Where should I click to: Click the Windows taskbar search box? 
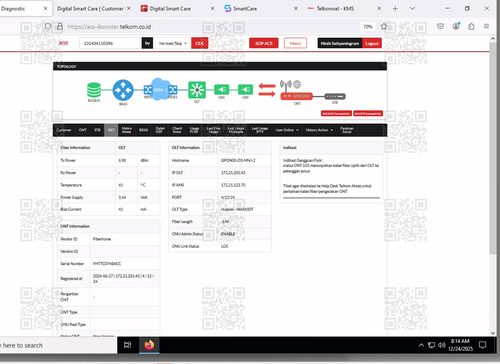[x=57, y=345]
